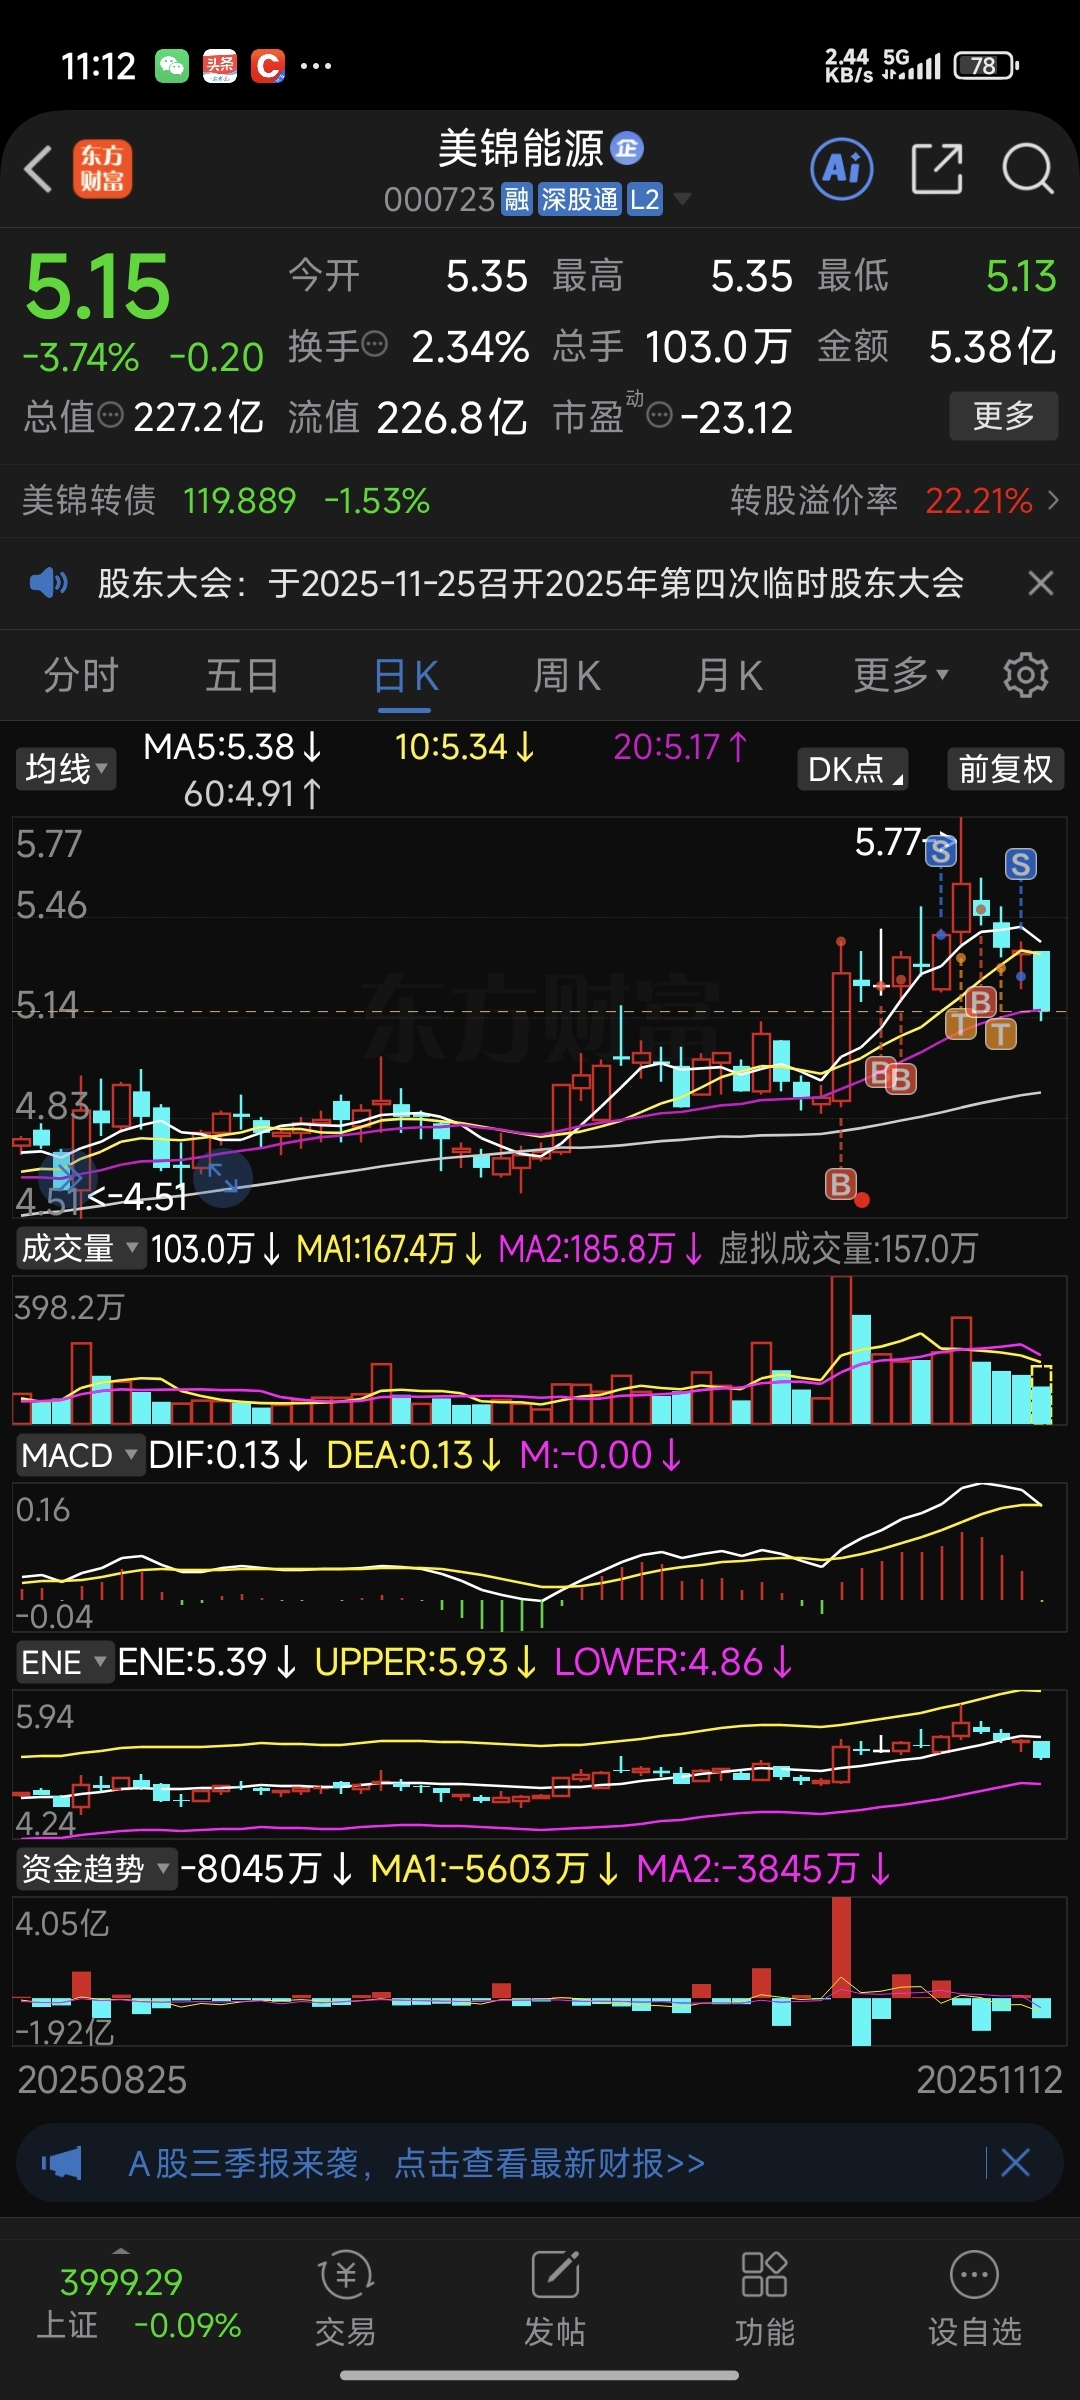Viewport: 1080px width, 2400px height.
Task: Tap the red C app notification icon
Action: (x=268, y=66)
